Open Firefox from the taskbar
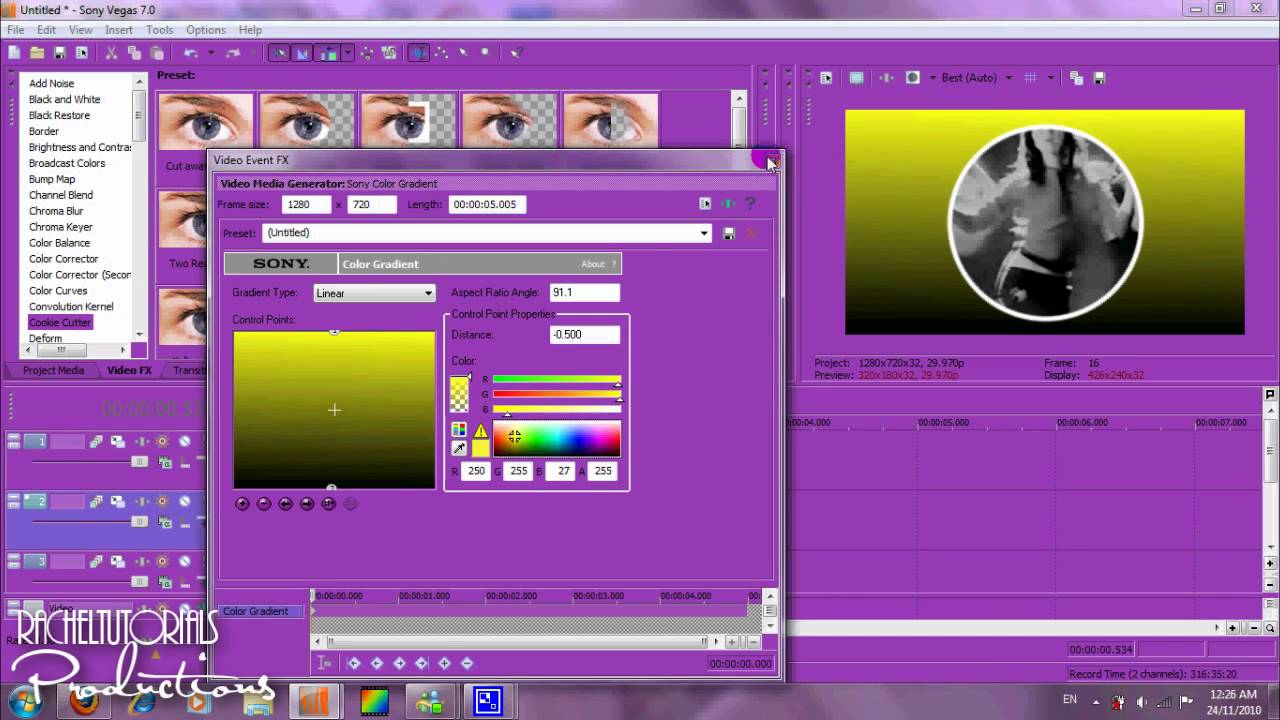Viewport: 1280px width, 720px height. [84, 701]
